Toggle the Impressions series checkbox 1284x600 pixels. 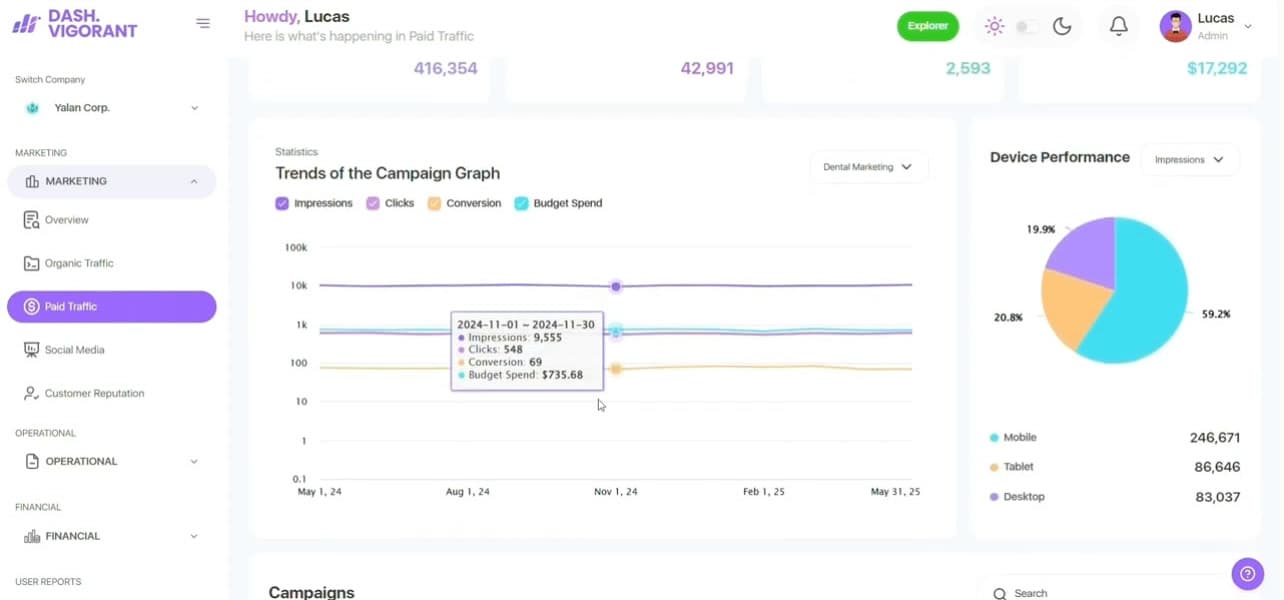click(282, 203)
